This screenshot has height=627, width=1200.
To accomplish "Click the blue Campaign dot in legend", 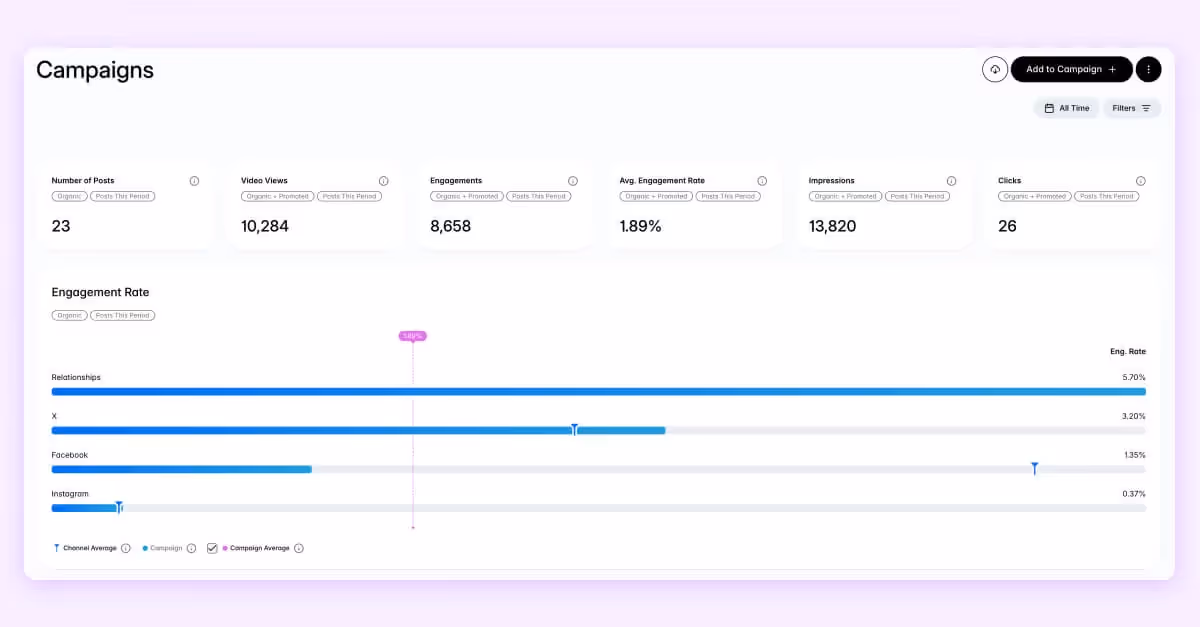I will tap(145, 548).
